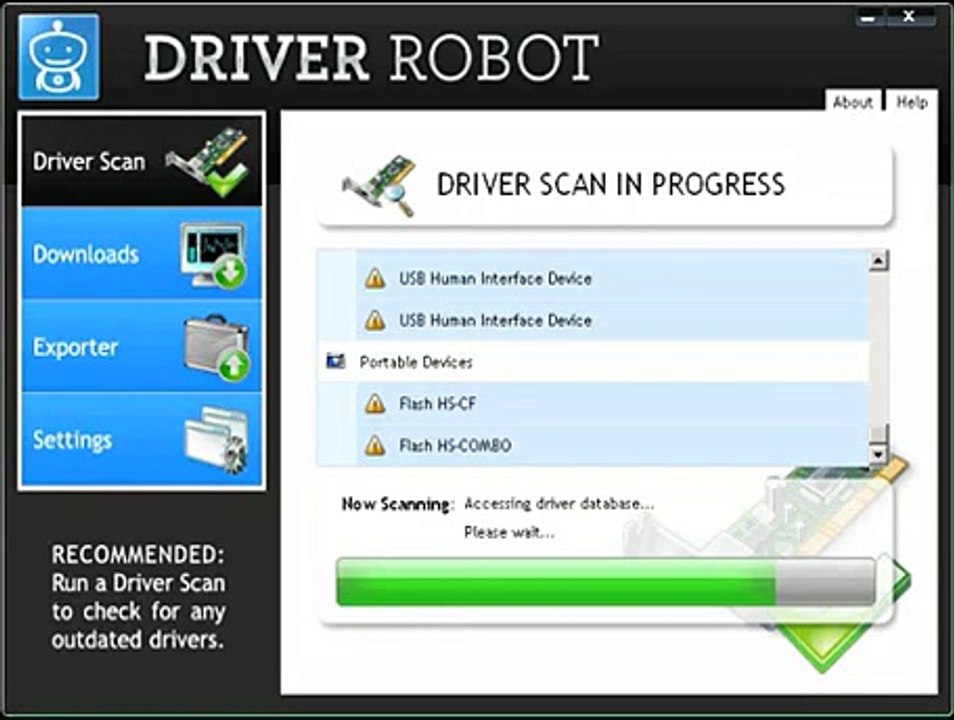Viewport: 954px width, 720px height.
Task: Switch to the About tab
Action: pos(852,102)
